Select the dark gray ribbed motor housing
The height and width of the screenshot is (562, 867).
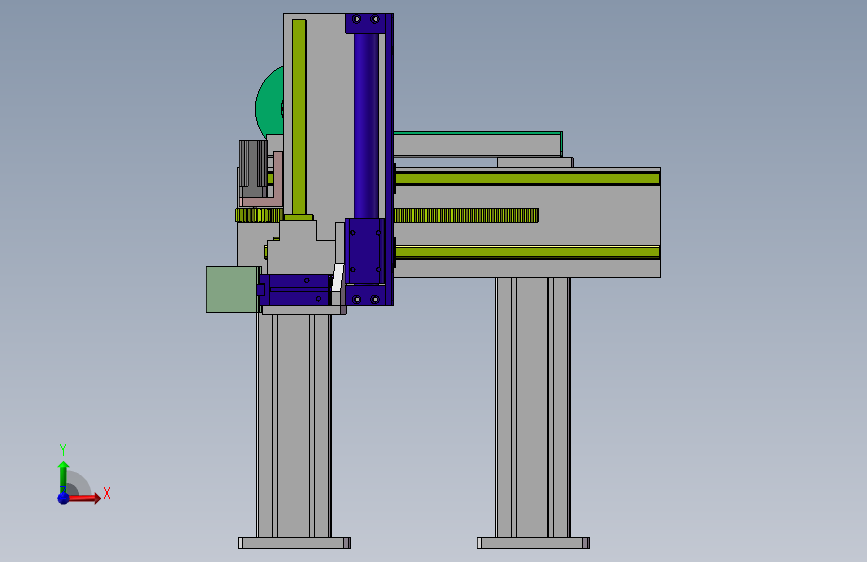point(253,168)
